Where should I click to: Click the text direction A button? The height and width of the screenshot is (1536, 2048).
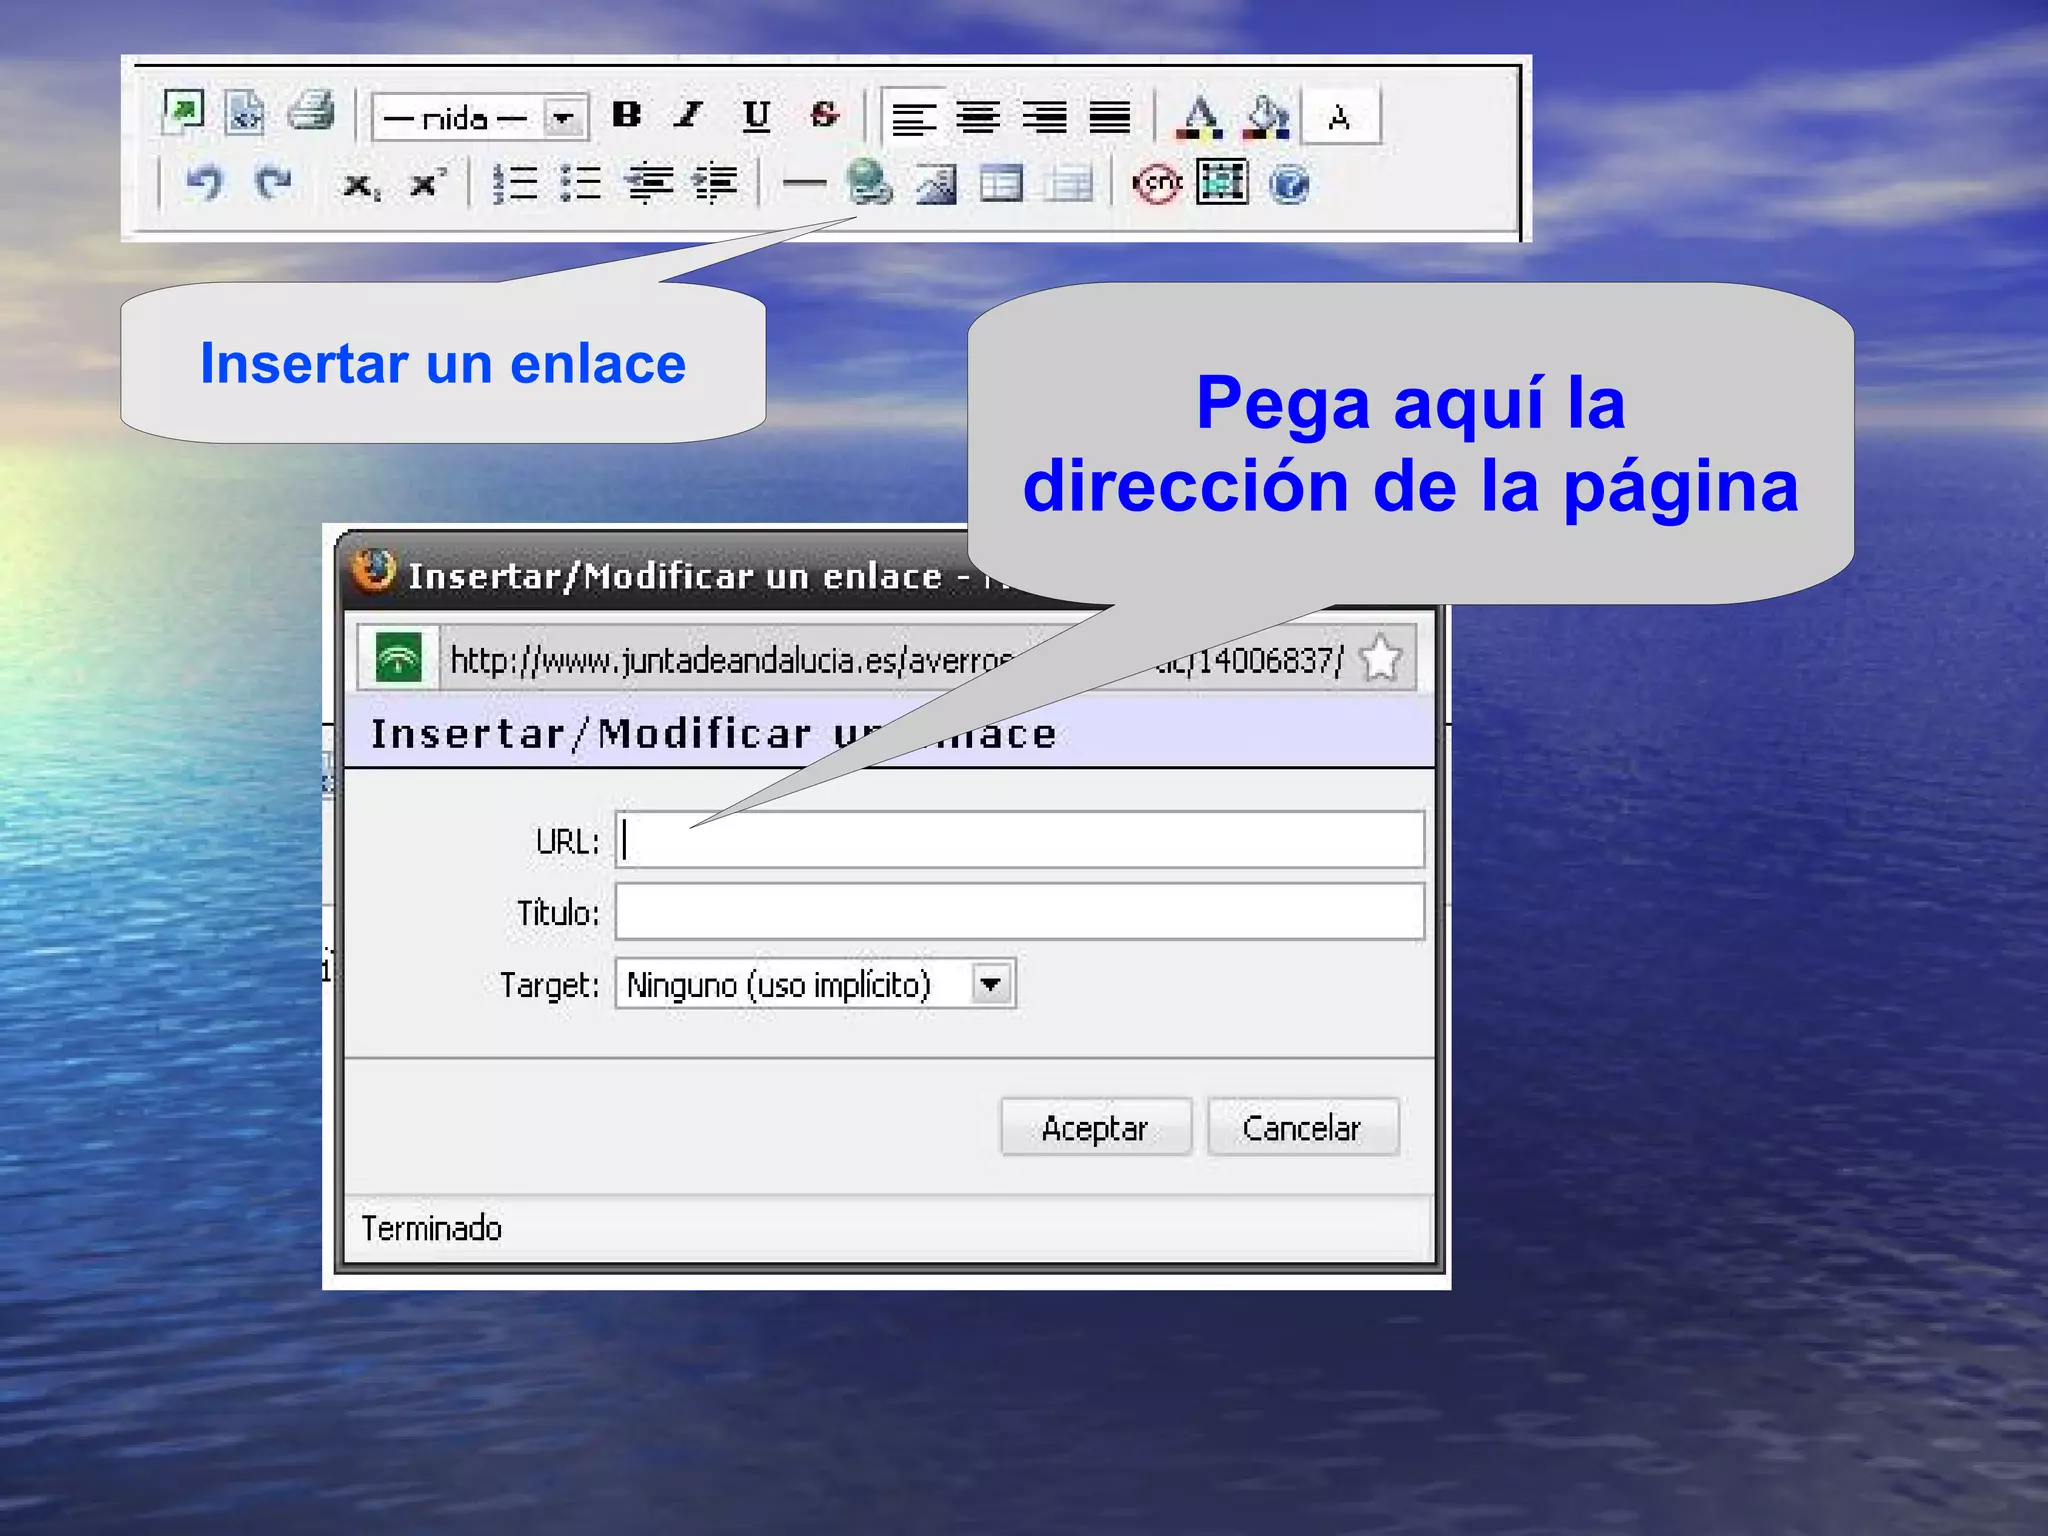click(x=1340, y=118)
